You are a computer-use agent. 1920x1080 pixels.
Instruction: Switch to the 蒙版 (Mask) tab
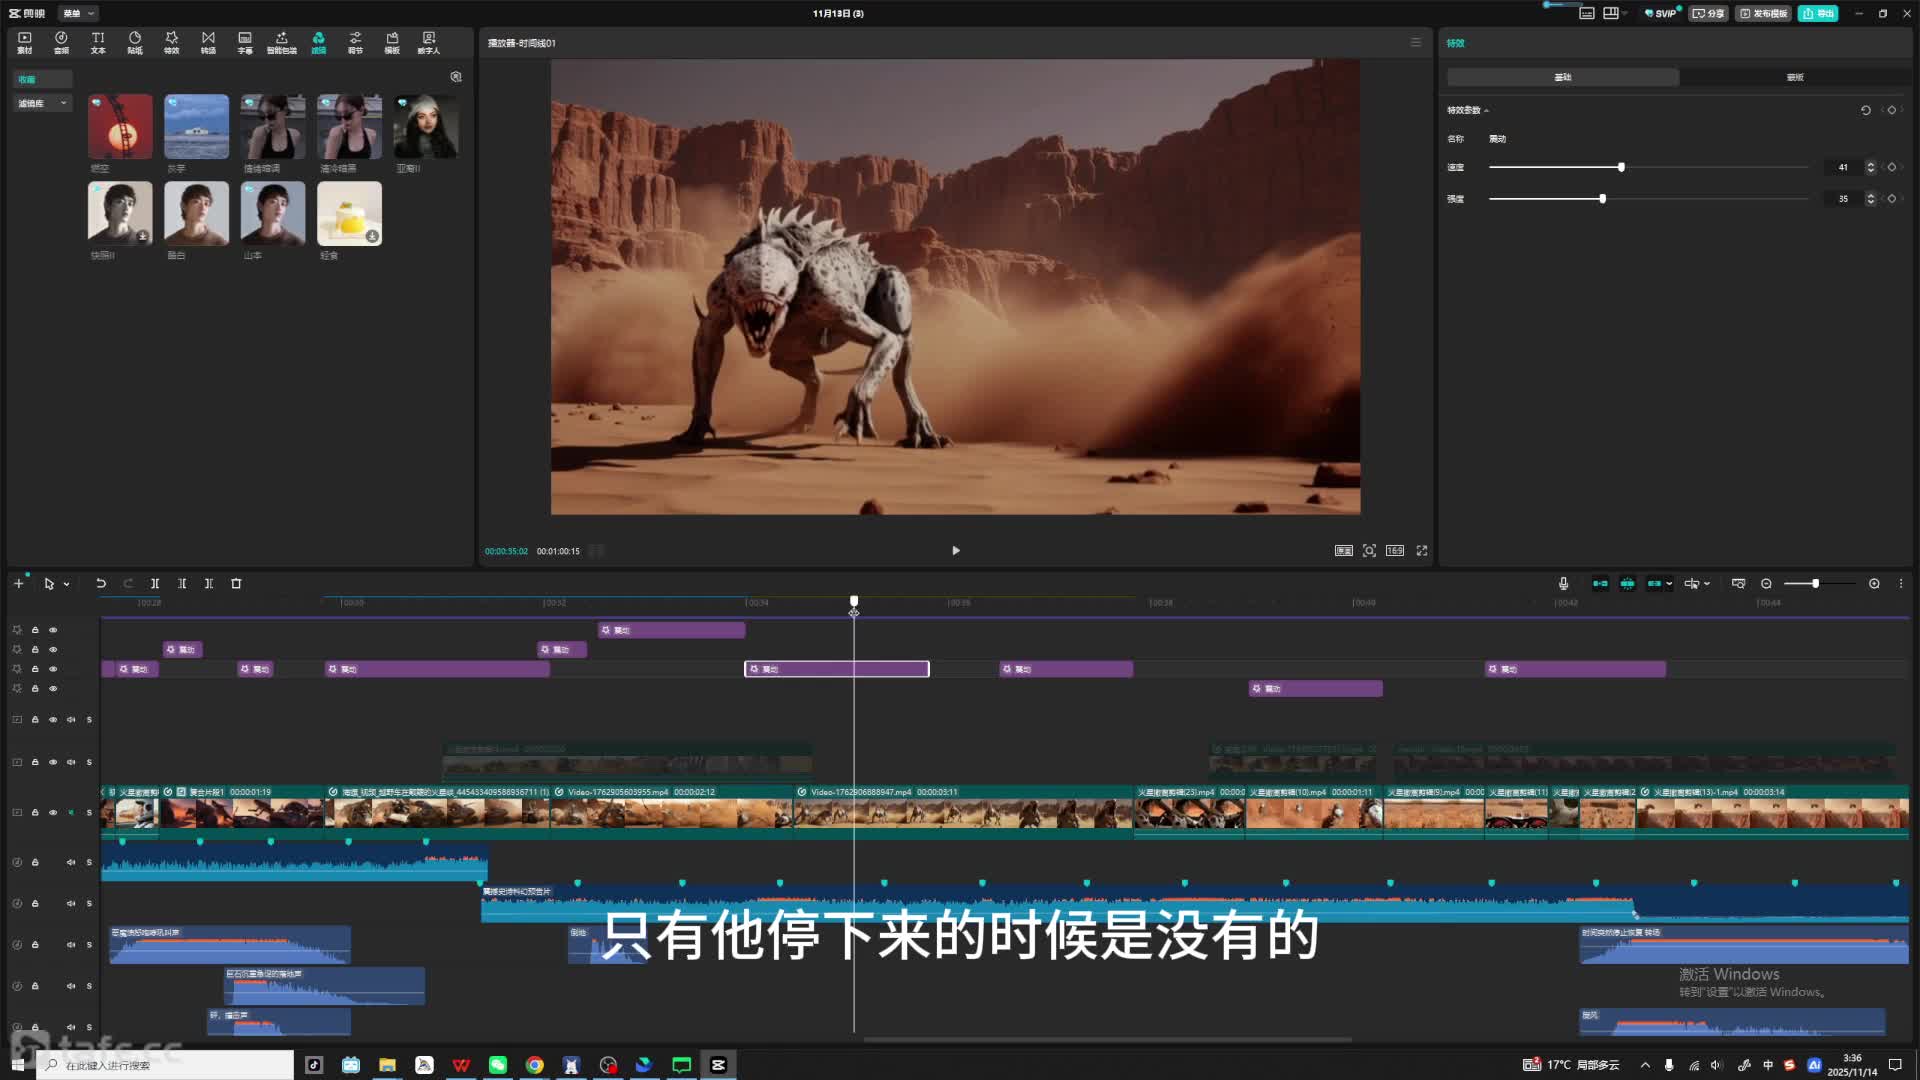coord(1794,77)
